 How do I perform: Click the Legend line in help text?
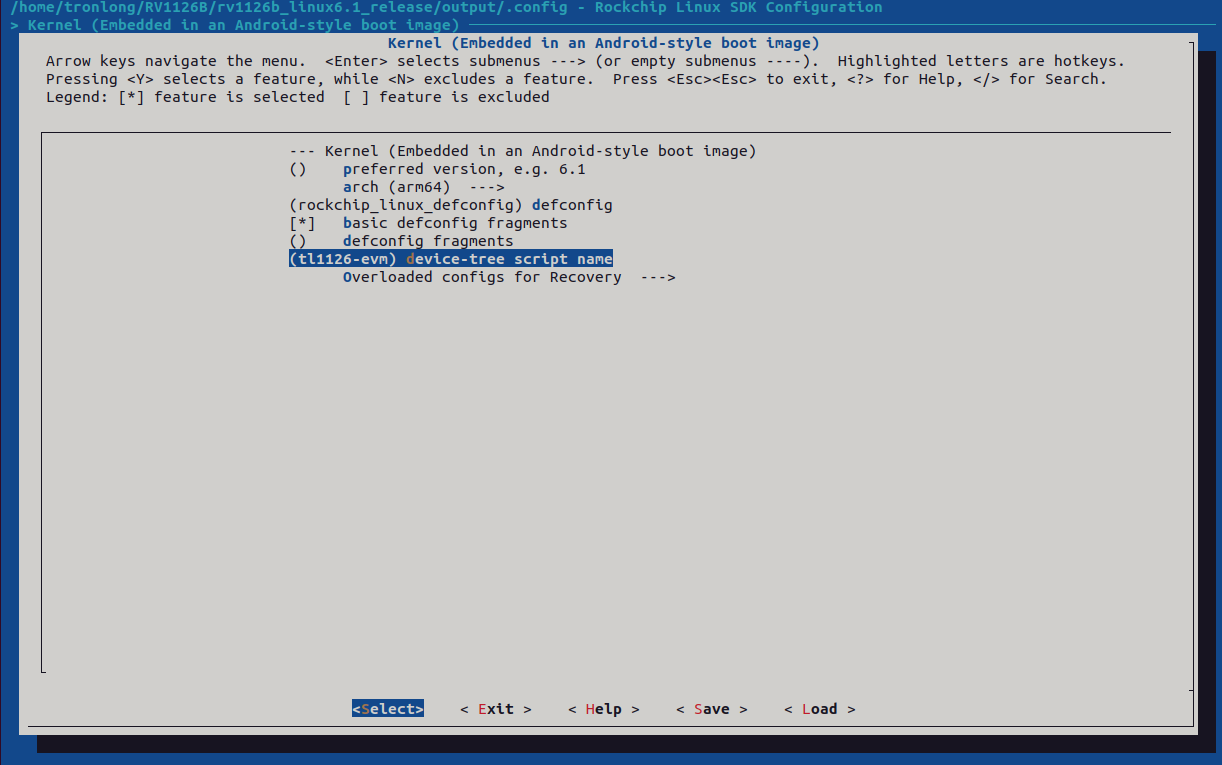click(298, 97)
